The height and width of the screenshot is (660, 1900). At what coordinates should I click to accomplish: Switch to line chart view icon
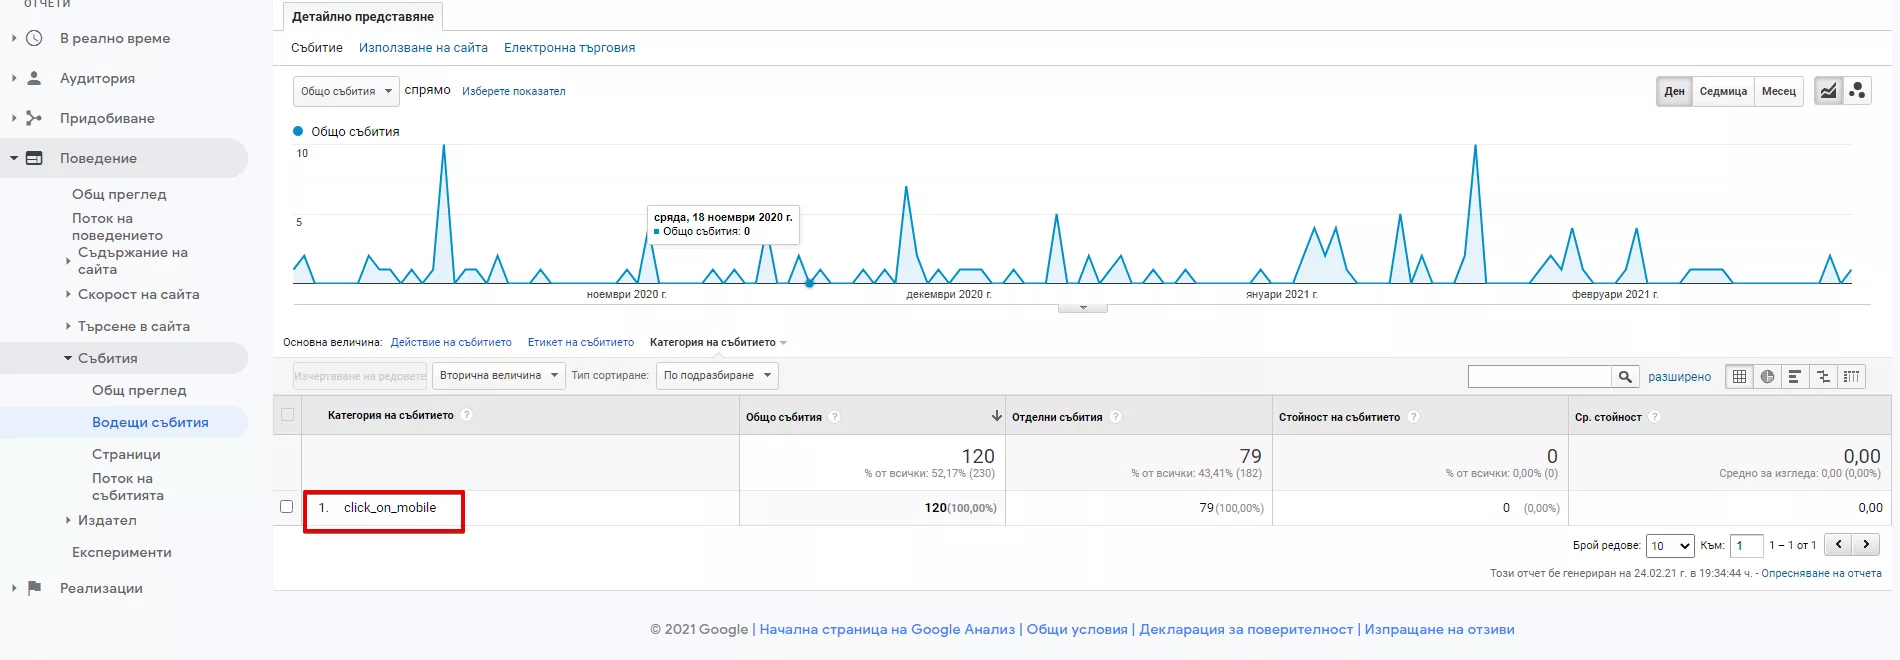[1828, 91]
